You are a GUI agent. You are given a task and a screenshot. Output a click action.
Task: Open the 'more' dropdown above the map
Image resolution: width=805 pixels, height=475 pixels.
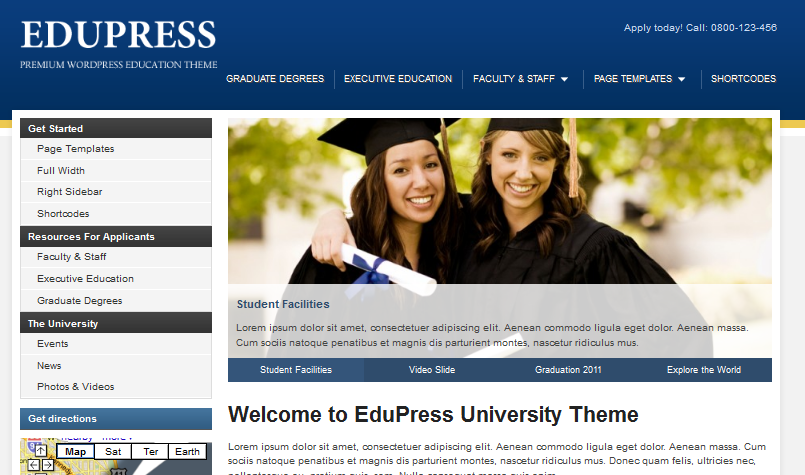coord(117,438)
